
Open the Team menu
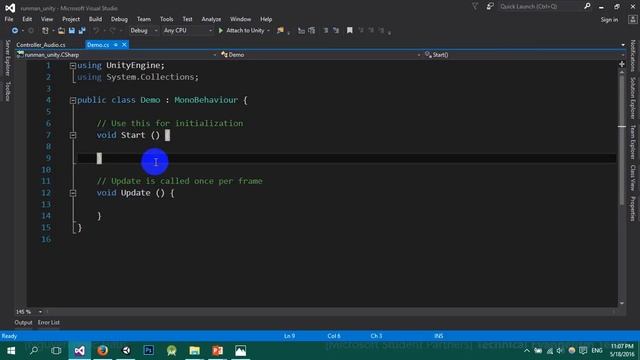144,19
